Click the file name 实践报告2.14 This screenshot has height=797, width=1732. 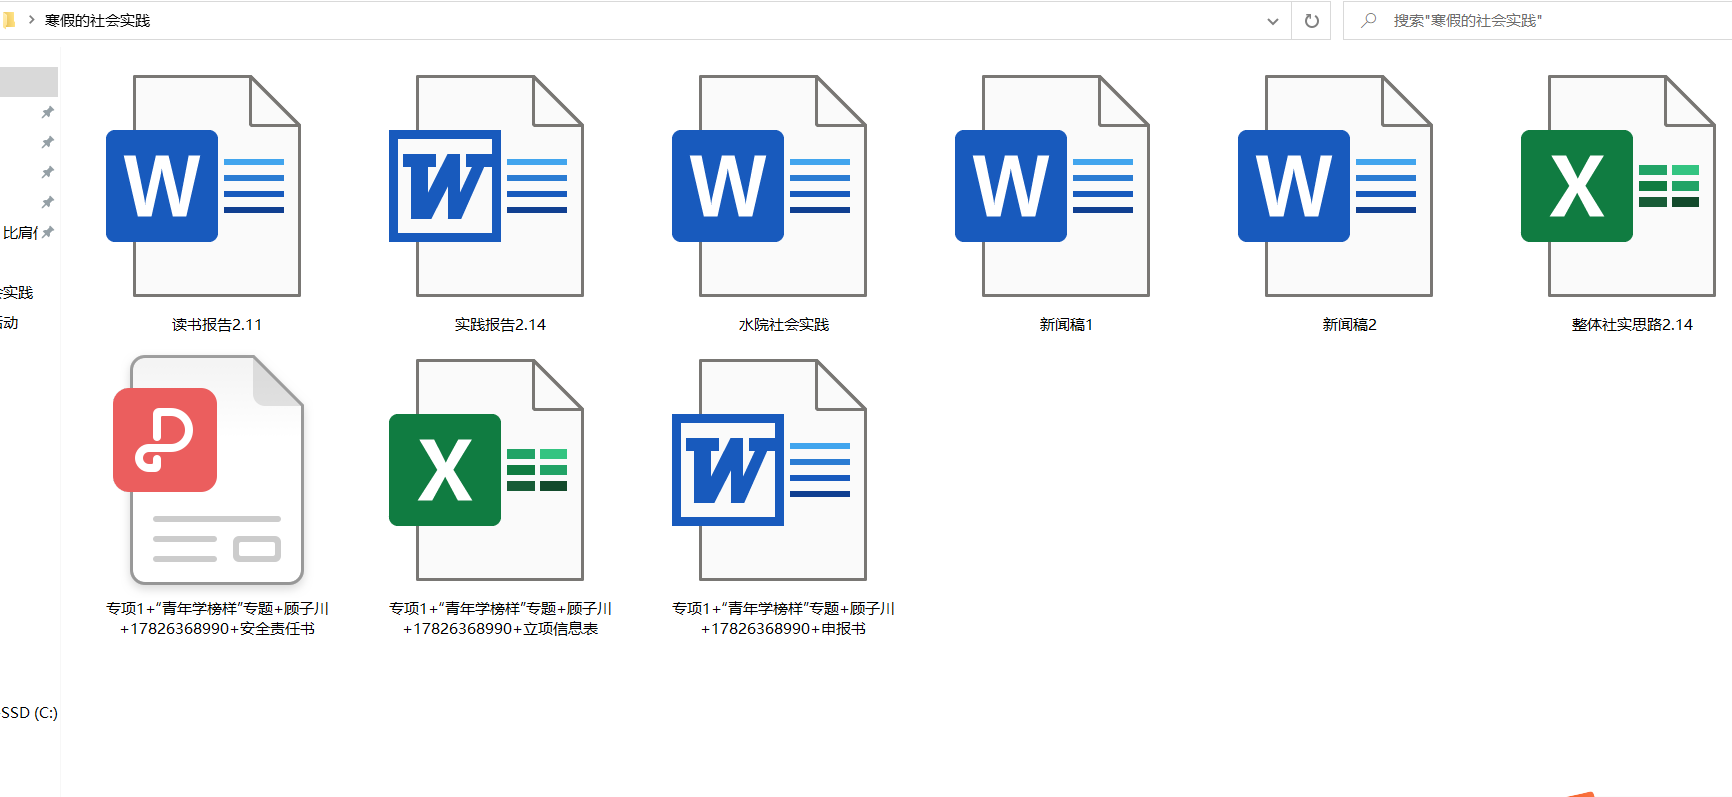click(x=500, y=325)
